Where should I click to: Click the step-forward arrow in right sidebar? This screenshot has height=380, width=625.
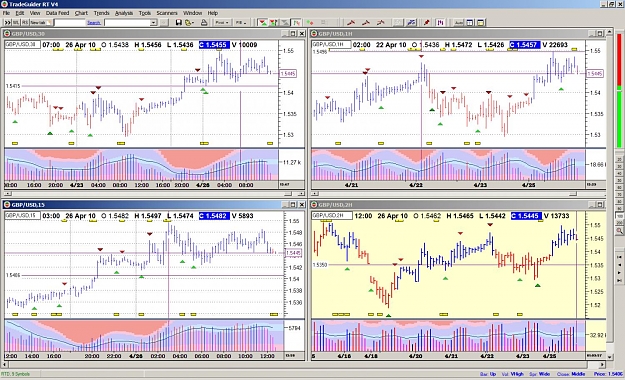click(619, 272)
